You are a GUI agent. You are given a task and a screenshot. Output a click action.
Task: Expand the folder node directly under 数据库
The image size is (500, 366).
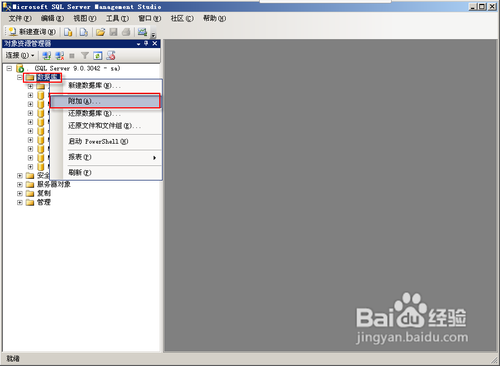[30, 86]
